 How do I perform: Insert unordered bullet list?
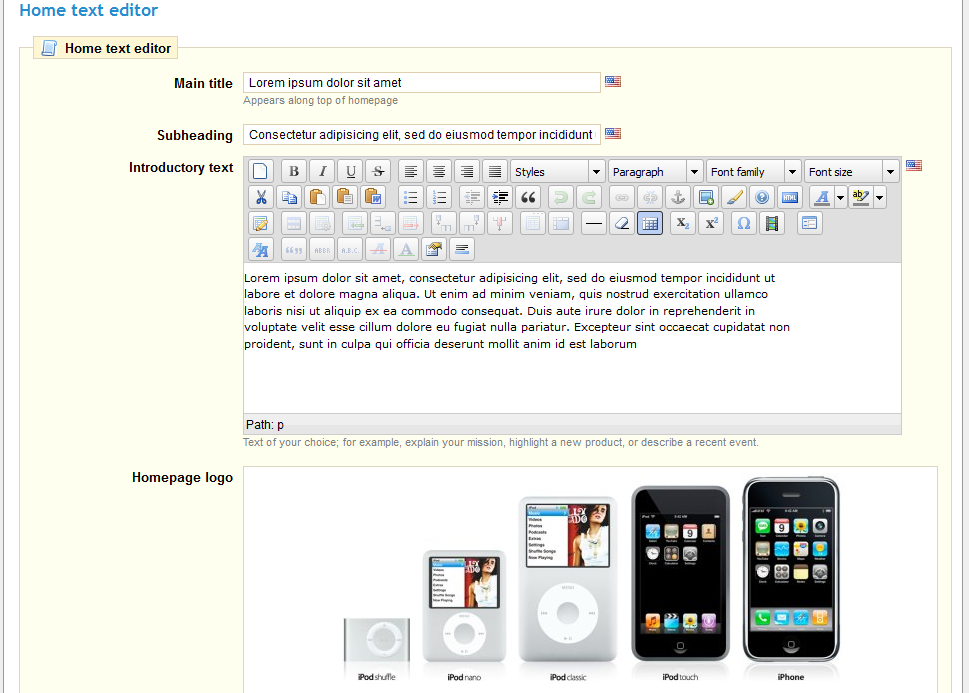(410, 198)
